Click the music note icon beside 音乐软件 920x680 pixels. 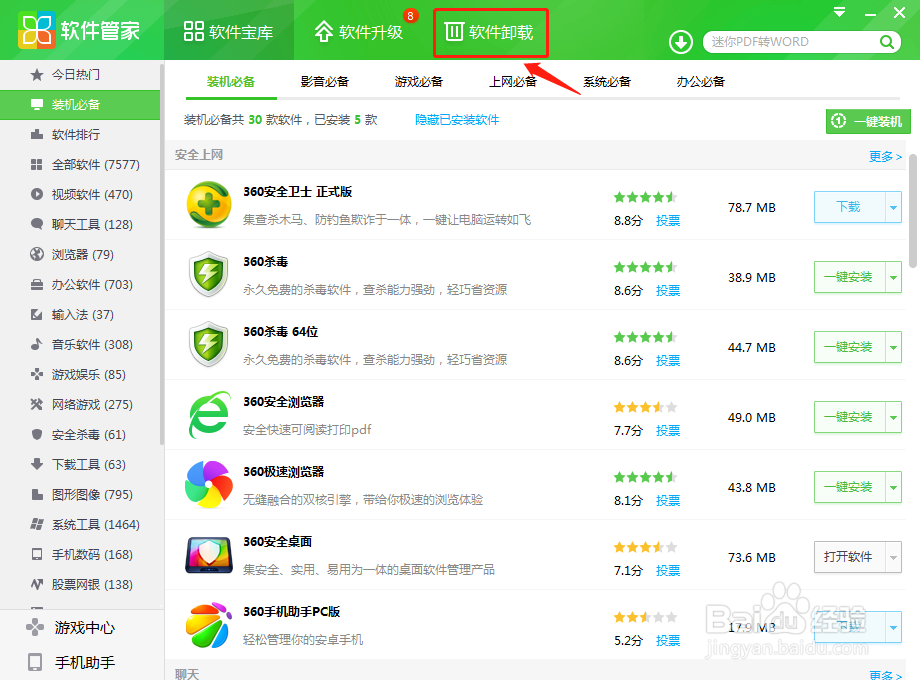point(37,344)
